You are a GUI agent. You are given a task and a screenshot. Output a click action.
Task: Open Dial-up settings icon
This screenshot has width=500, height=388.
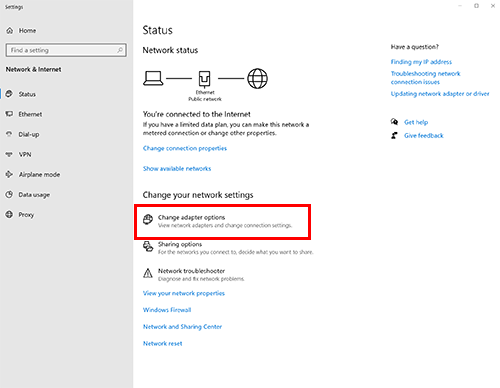pyautogui.click(x=9, y=134)
